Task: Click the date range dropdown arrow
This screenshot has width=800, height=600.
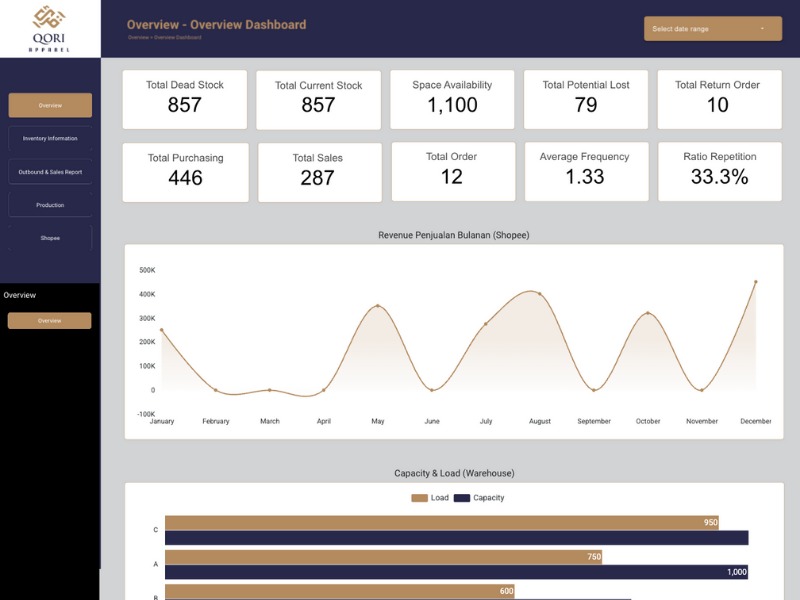Action: tap(762, 29)
